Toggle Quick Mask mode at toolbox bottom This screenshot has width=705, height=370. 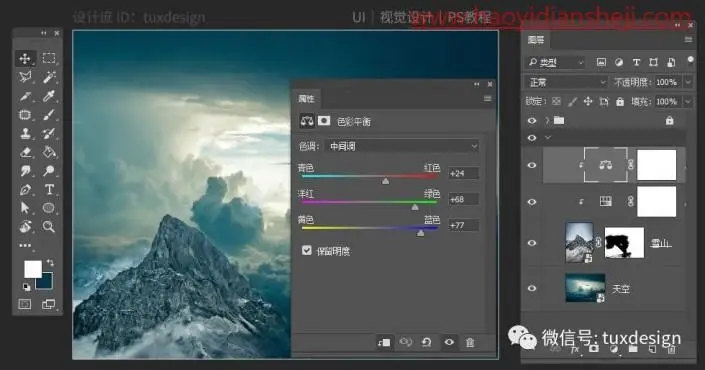pyautogui.click(x=25, y=304)
